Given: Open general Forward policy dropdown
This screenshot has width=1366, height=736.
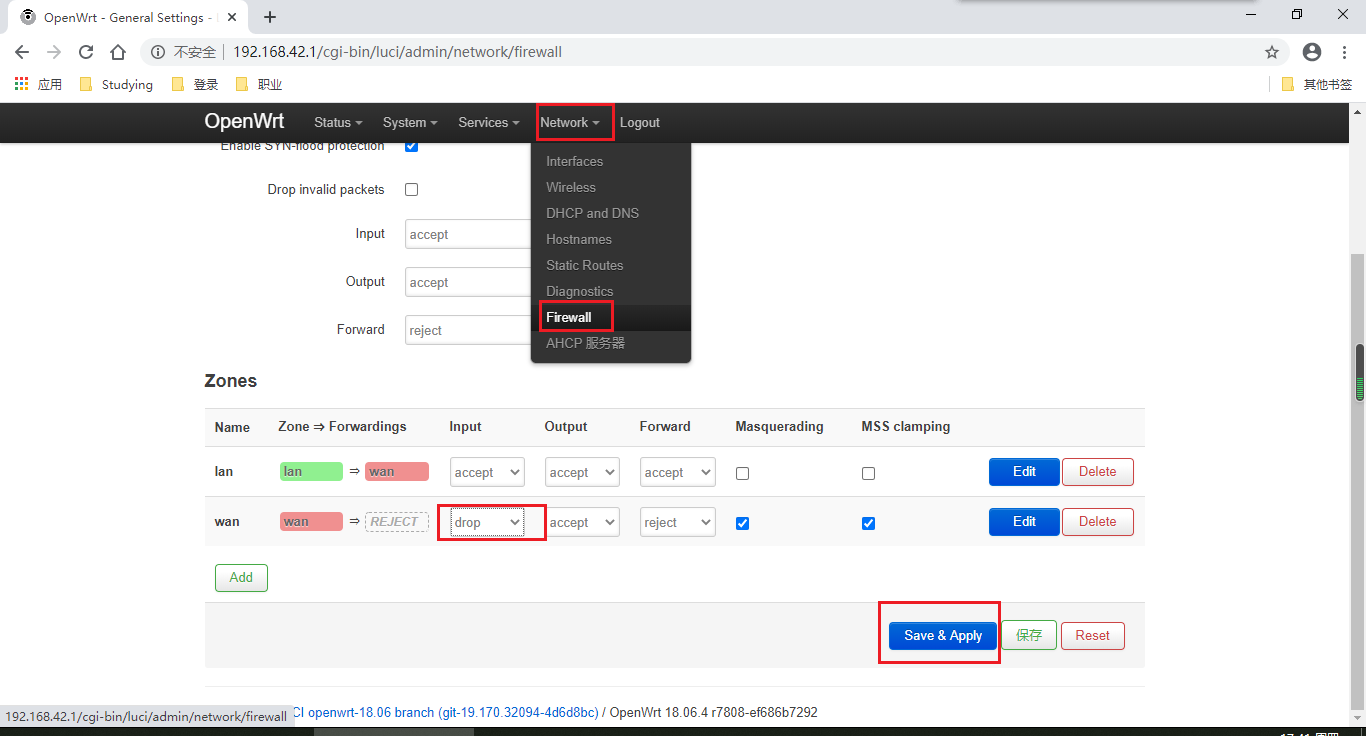Looking at the screenshot, I should pyautogui.click(x=468, y=330).
